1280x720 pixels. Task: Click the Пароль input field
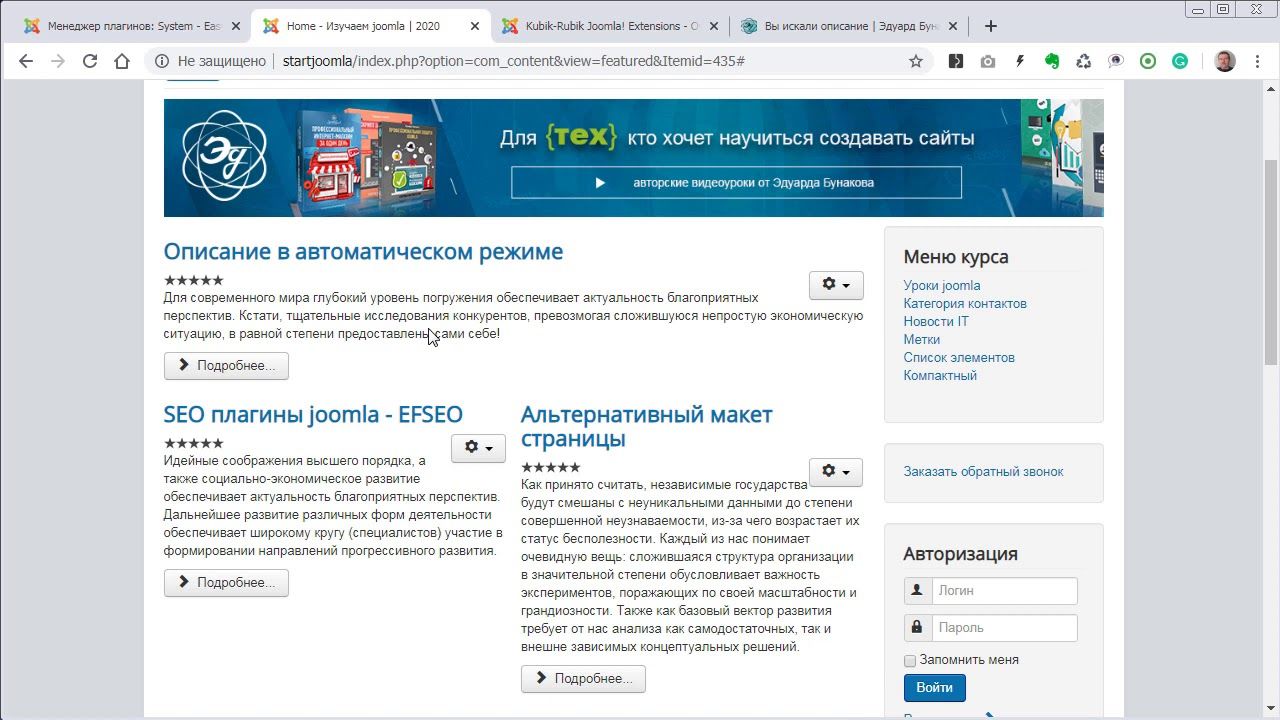click(x=1004, y=628)
